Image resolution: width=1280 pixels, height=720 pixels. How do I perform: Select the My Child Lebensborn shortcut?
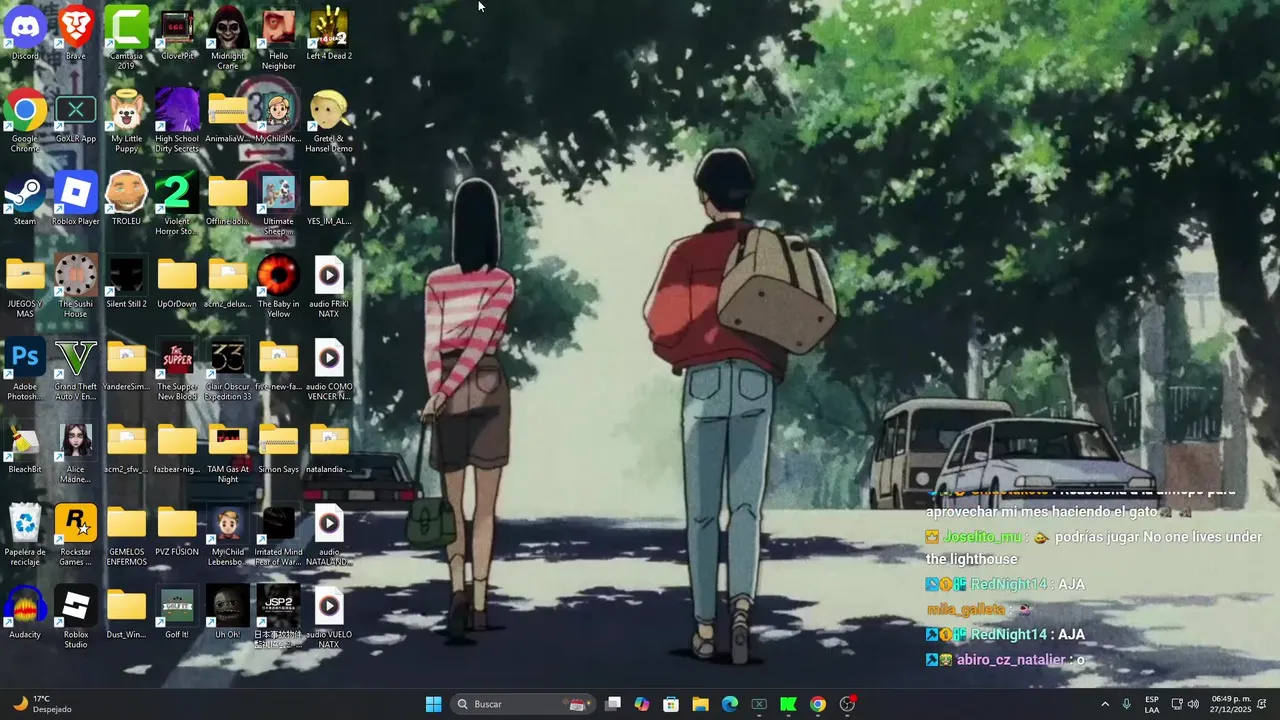[x=228, y=535]
